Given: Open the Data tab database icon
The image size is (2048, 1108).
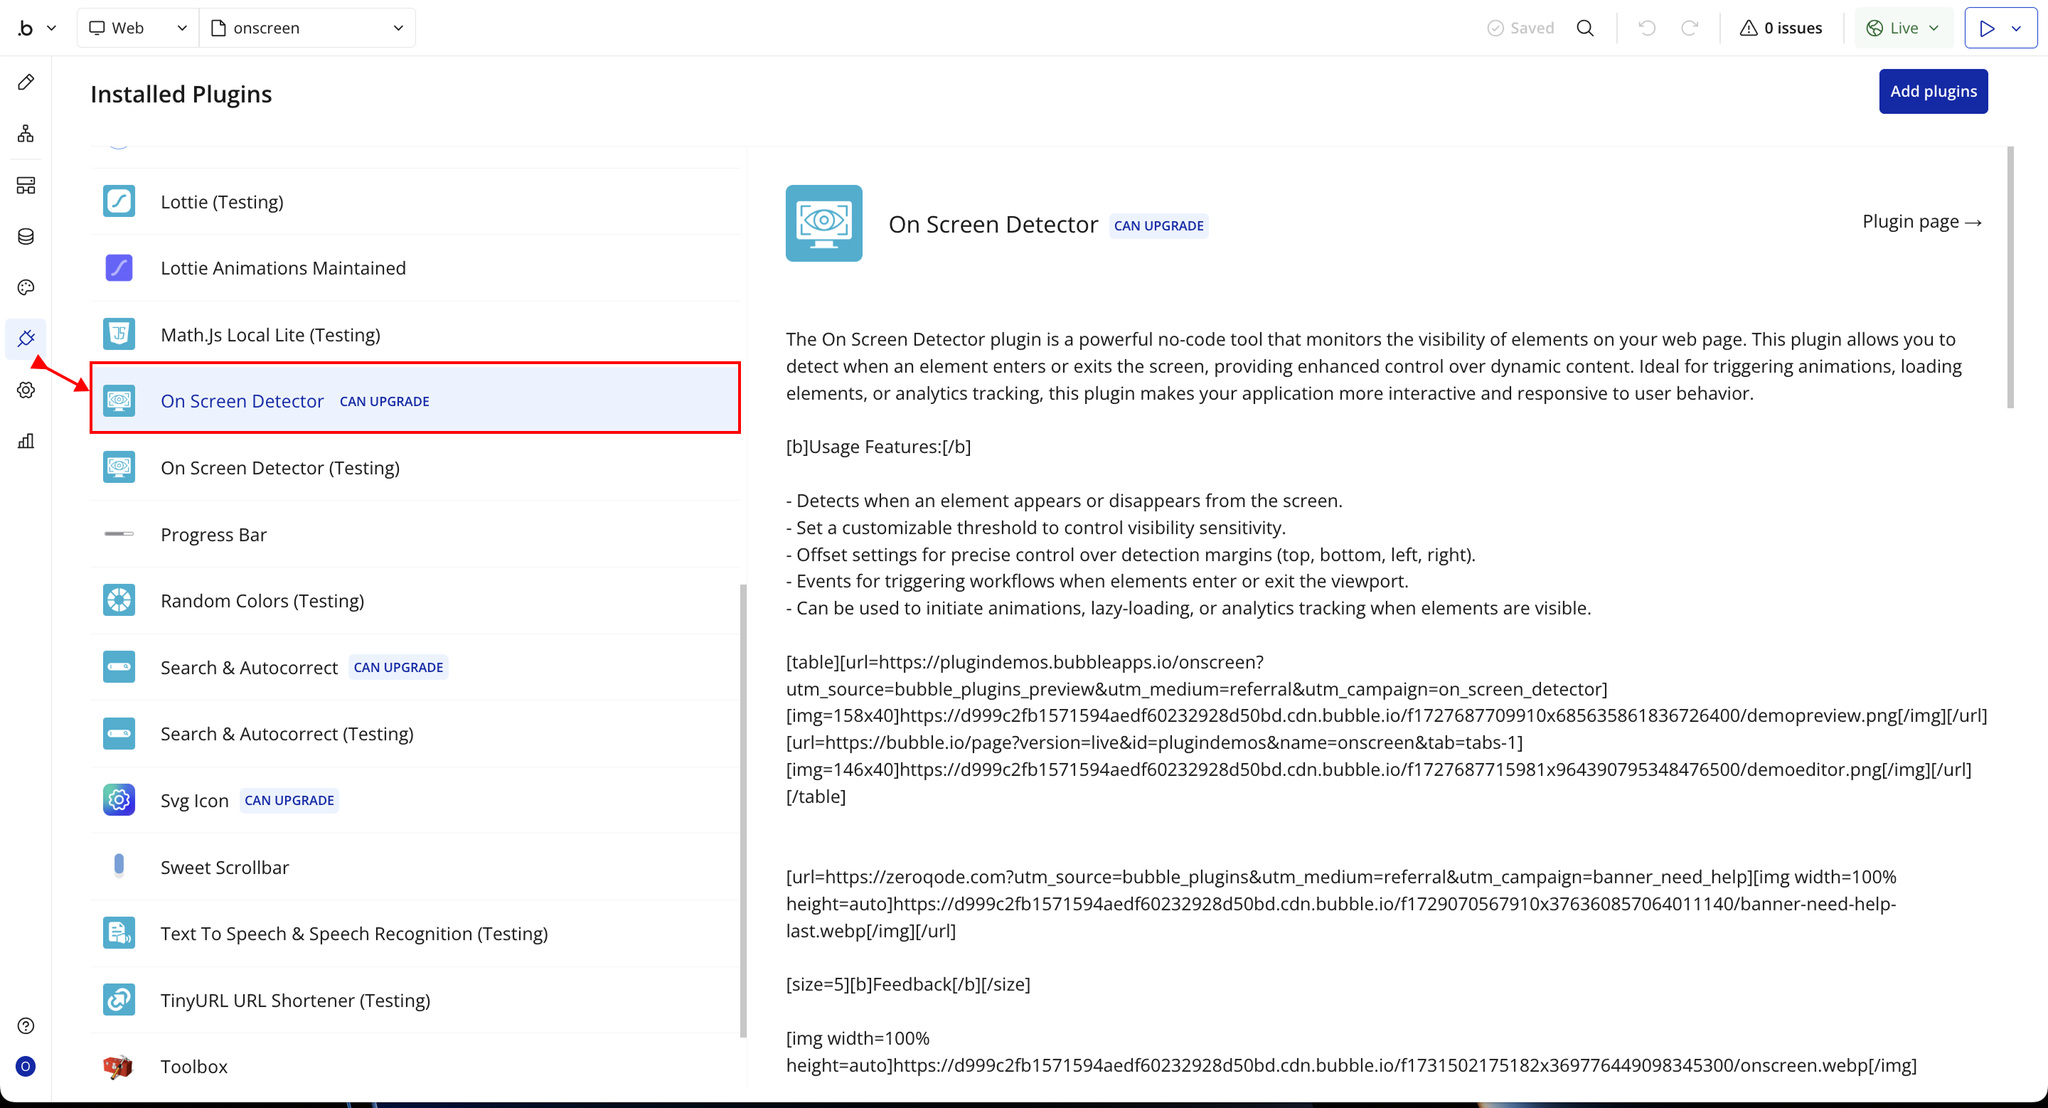Looking at the screenshot, I should pos(26,237).
